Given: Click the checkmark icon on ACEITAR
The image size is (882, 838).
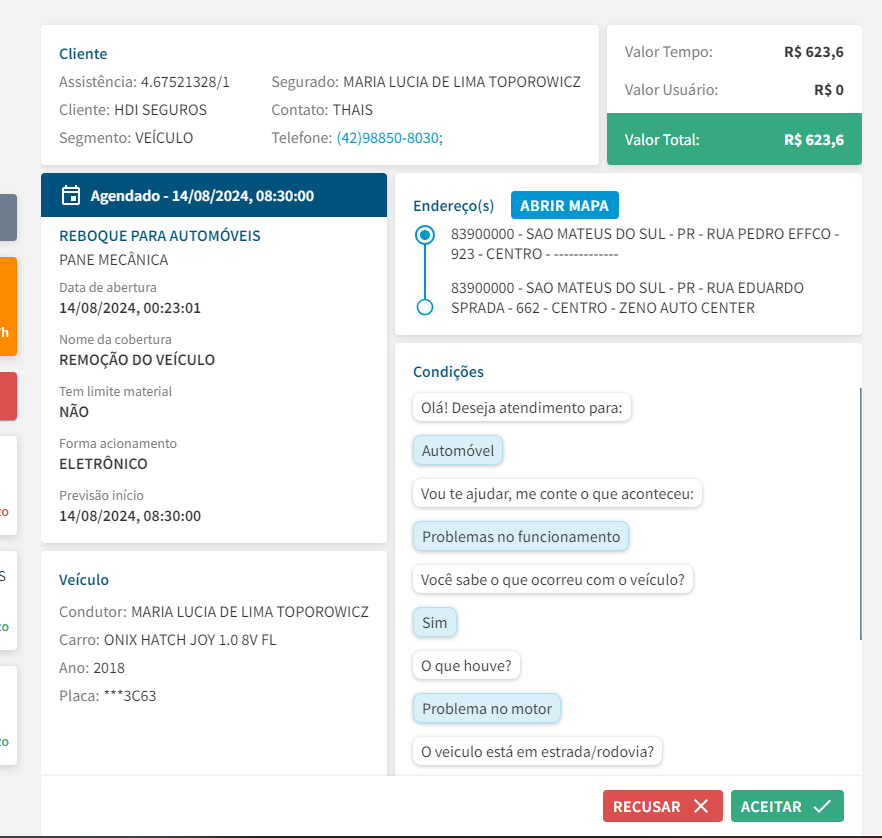Looking at the screenshot, I should tap(823, 806).
